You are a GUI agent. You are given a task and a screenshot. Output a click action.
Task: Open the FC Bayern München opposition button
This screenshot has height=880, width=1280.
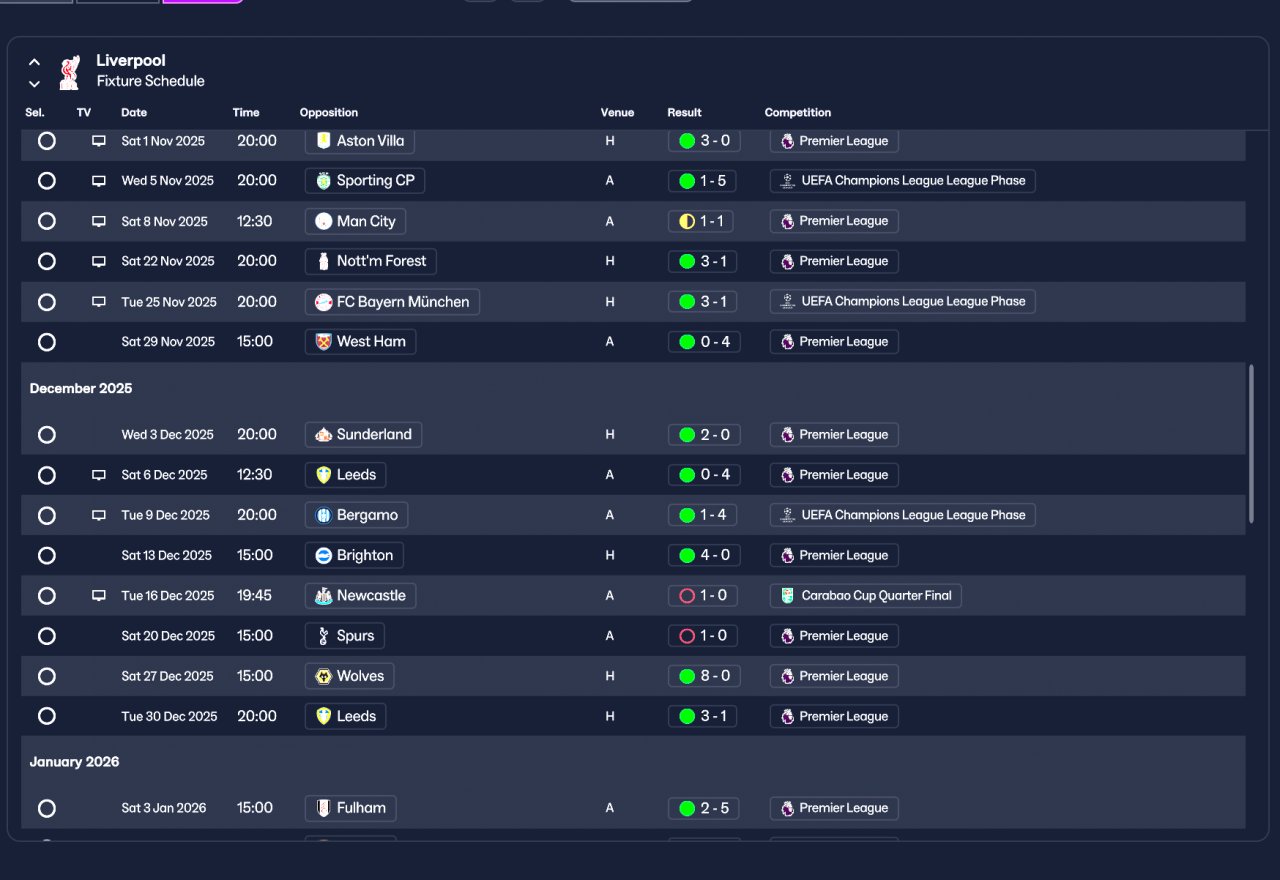click(x=392, y=301)
